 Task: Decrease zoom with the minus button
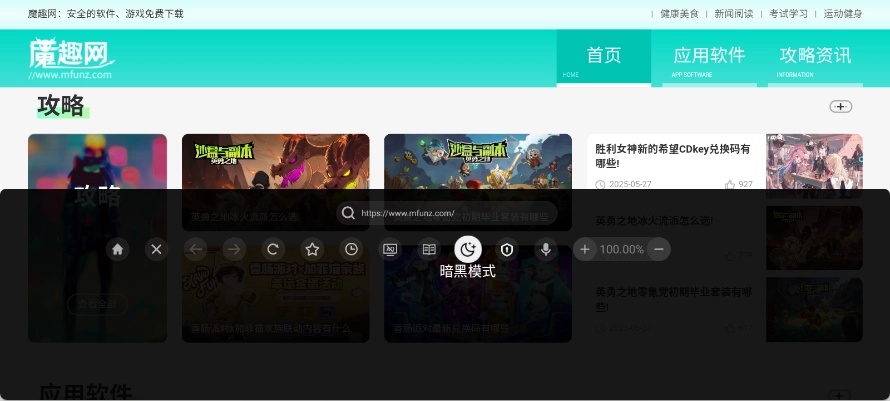pos(659,249)
